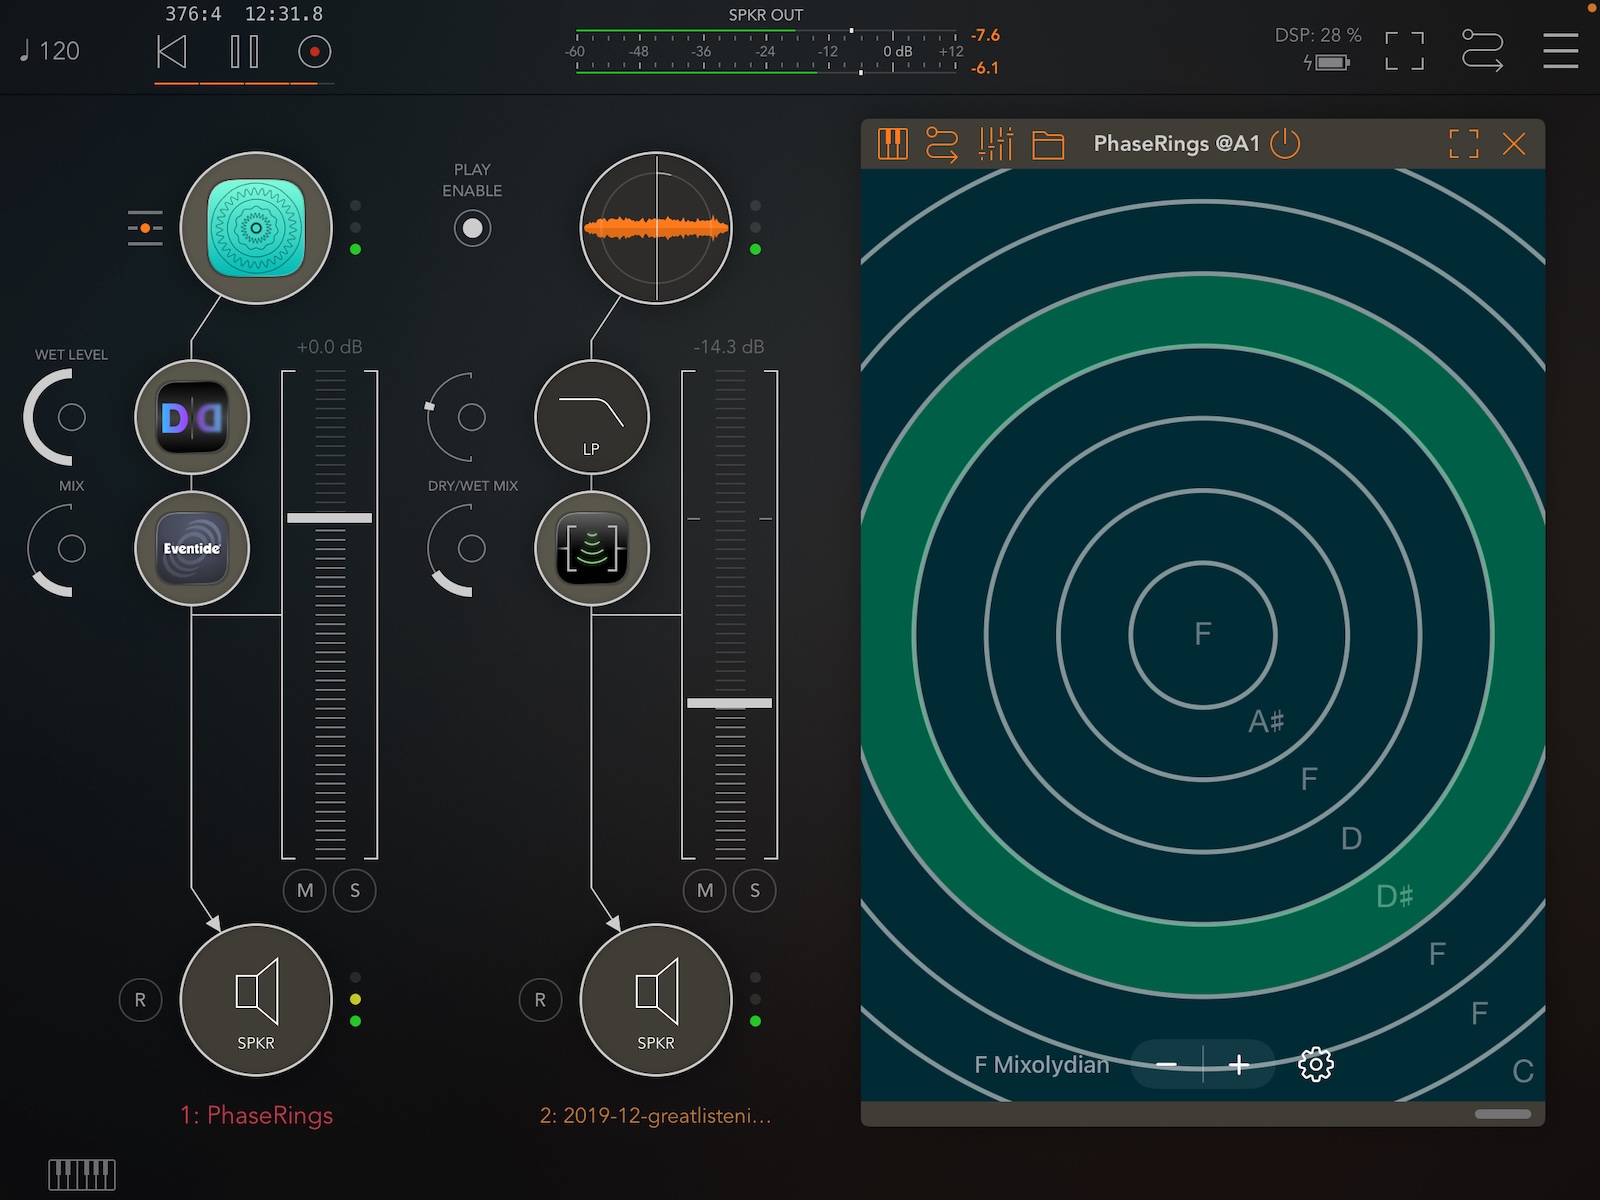
Task: Mute the PhaseRings channel
Action: coord(305,890)
